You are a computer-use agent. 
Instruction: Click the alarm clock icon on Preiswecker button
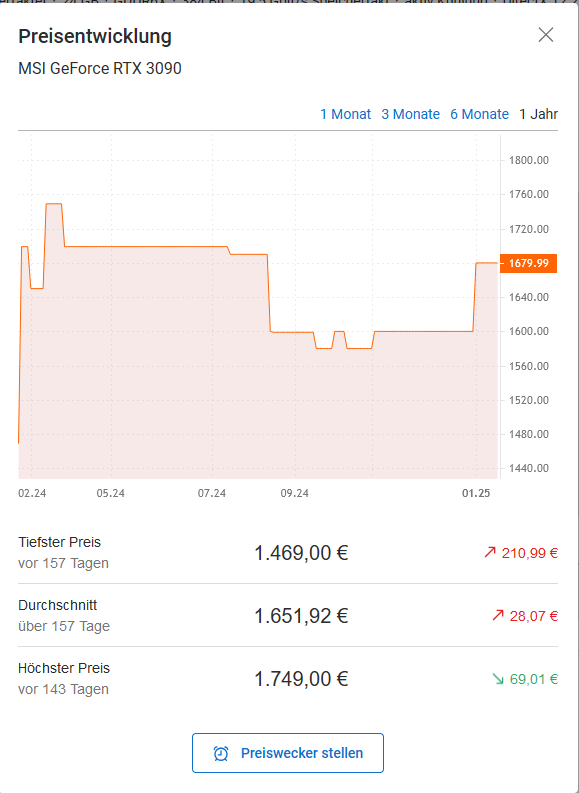[x=221, y=754]
